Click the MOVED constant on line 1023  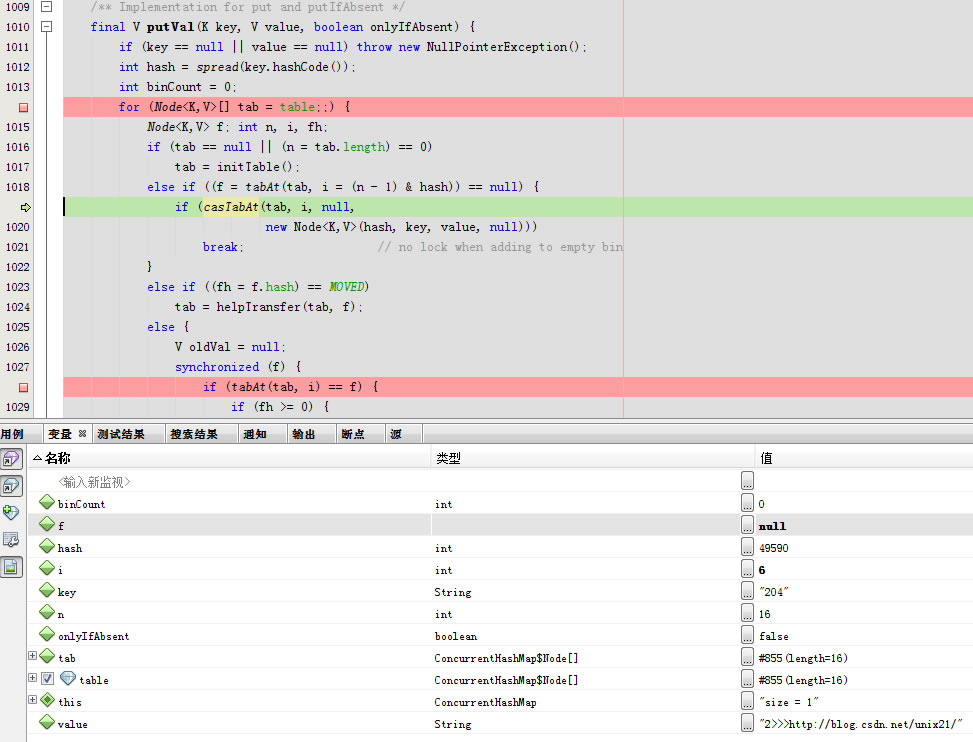[x=346, y=287]
